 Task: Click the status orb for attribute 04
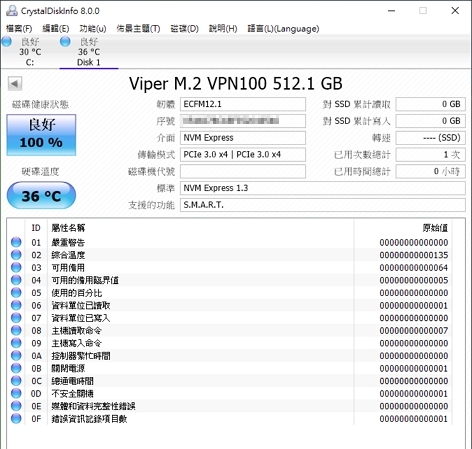16,280
